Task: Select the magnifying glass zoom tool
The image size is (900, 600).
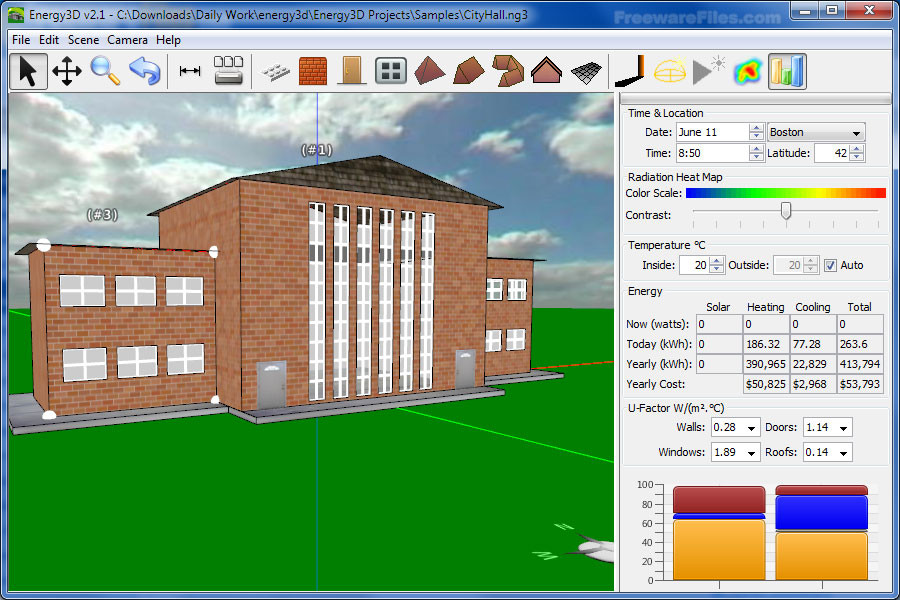Action: coord(105,72)
